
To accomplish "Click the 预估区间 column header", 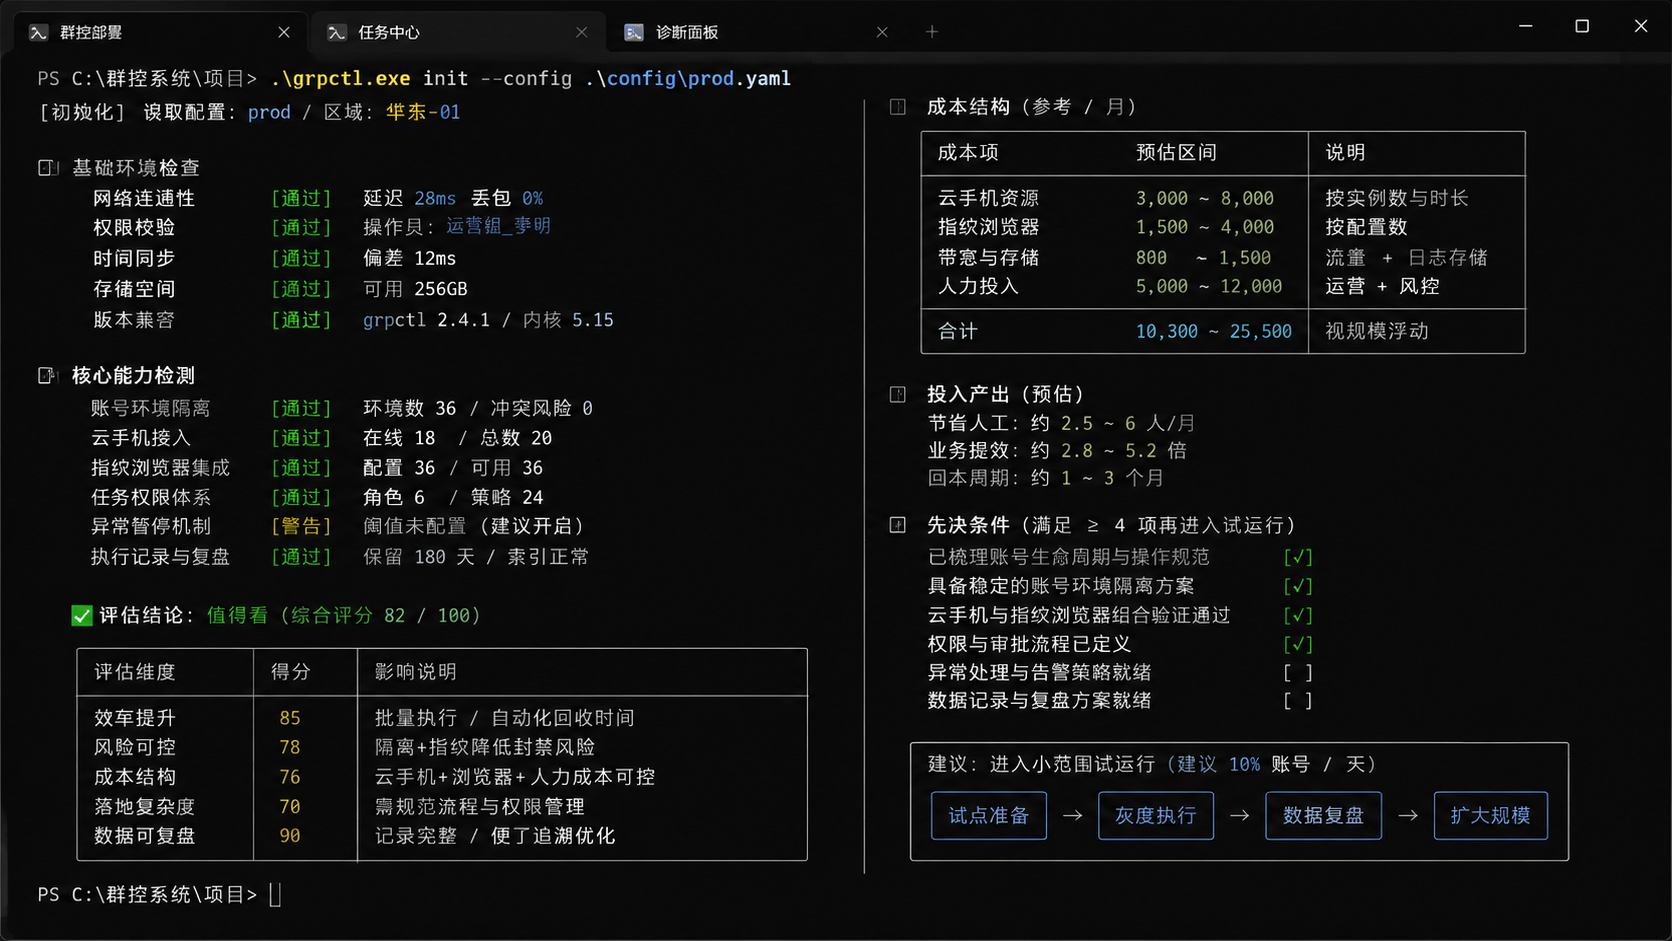I will click(x=1176, y=153).
